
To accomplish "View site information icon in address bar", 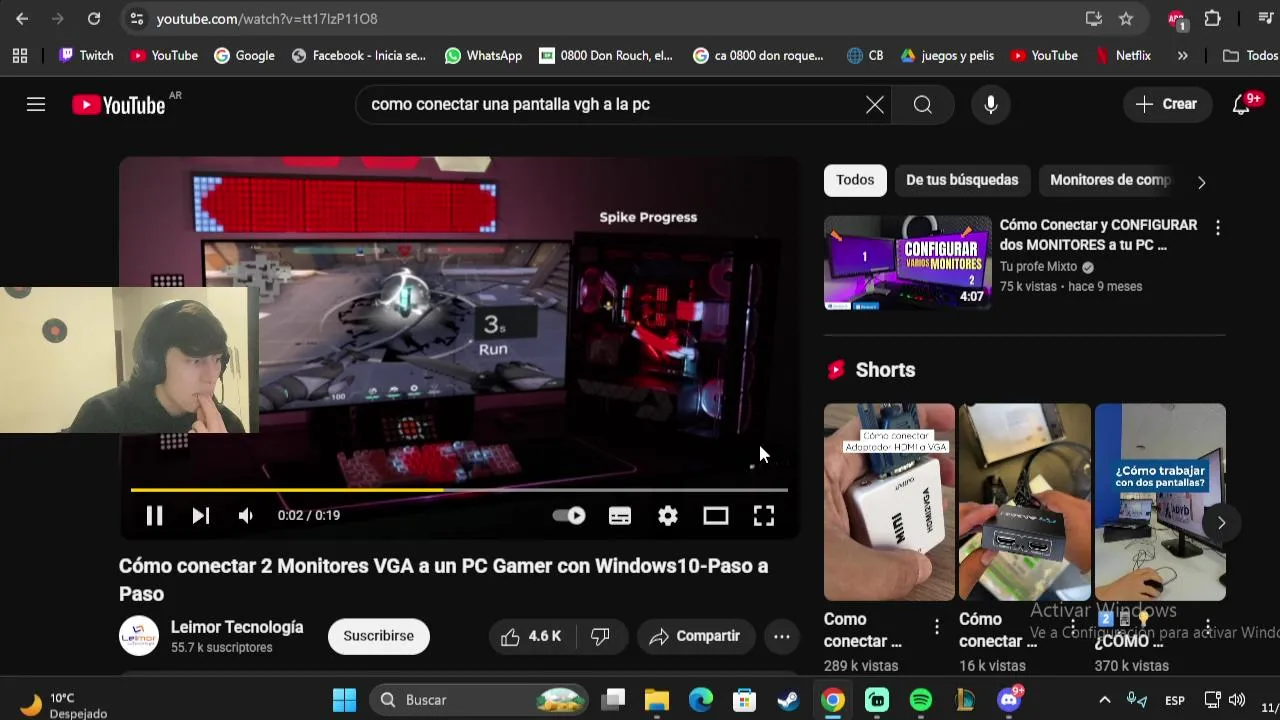I will click(137, 18).
